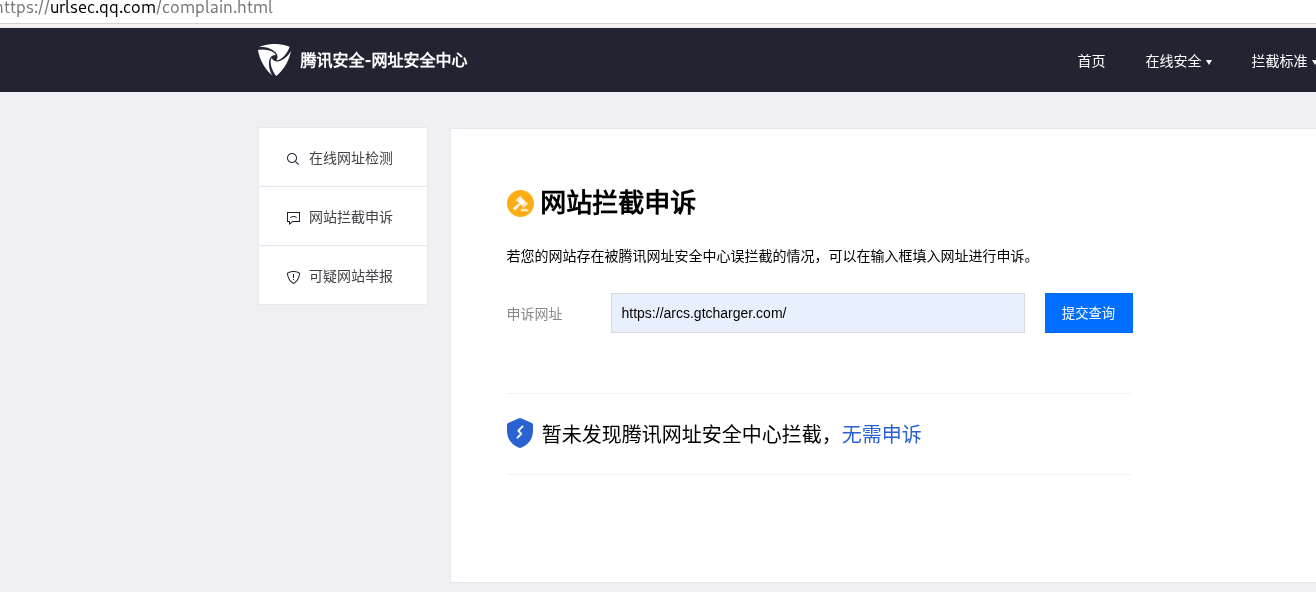
Task: Click the magnifier icon beside 在线网址检测
Action: coord(293,159)
